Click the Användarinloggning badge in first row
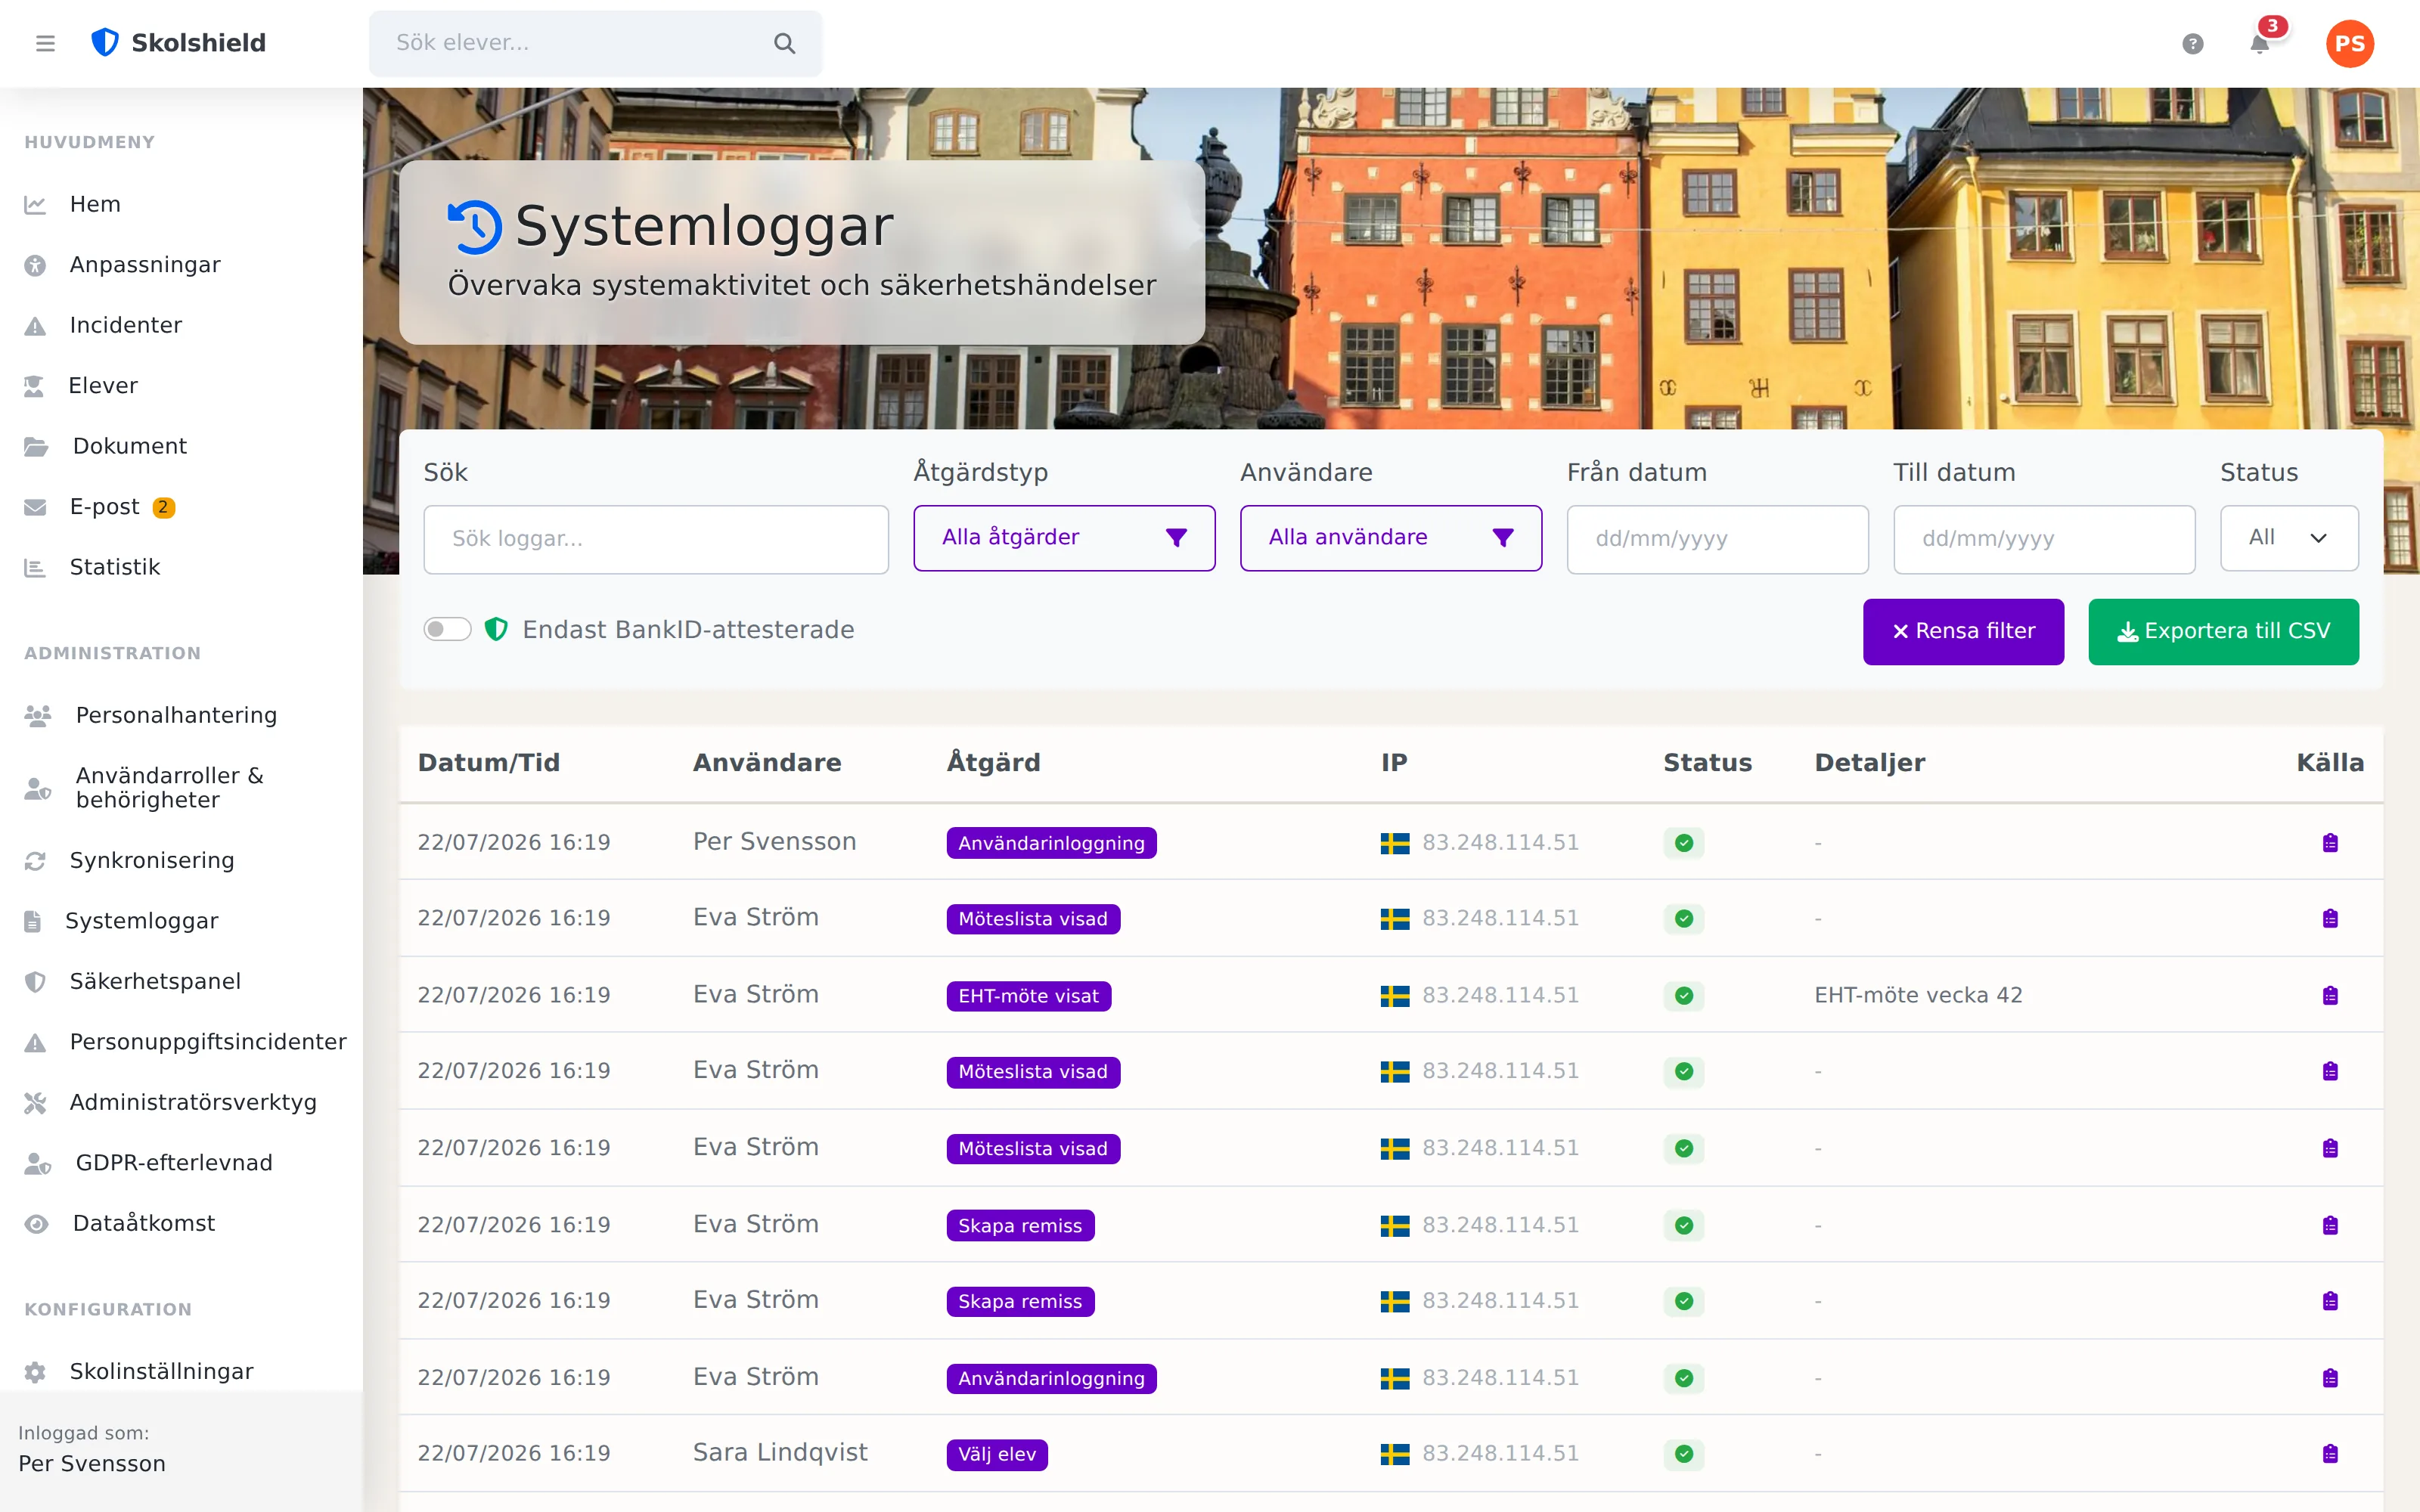Screen dimensions: 2420x1512 tap(1051, 843)
